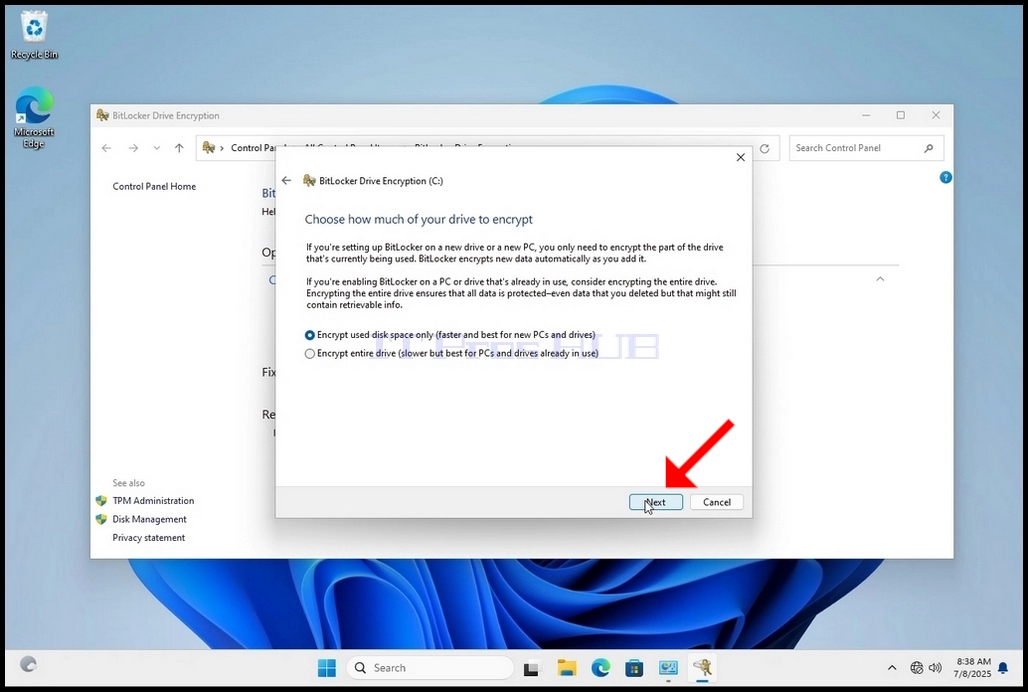Open Disk Management link
Image resolution: width=1028 pixels, height=692 pixels.
pos(149,519)
